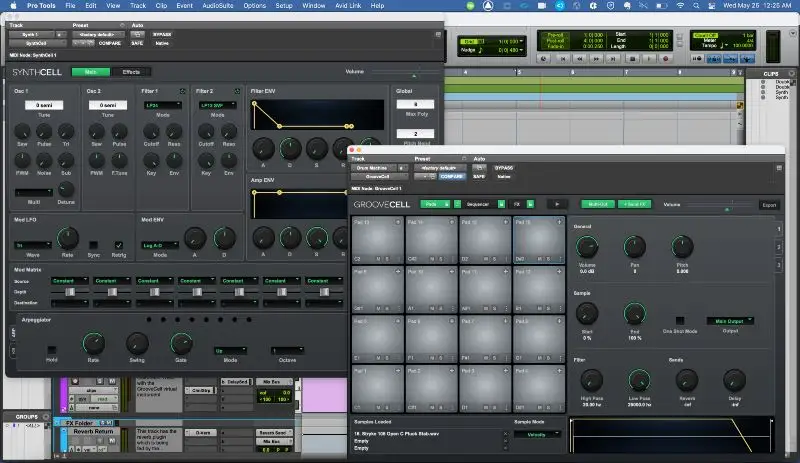
Task: Open the Arpeggiator Mode dropdown
Action: click(x=229, y=351)
